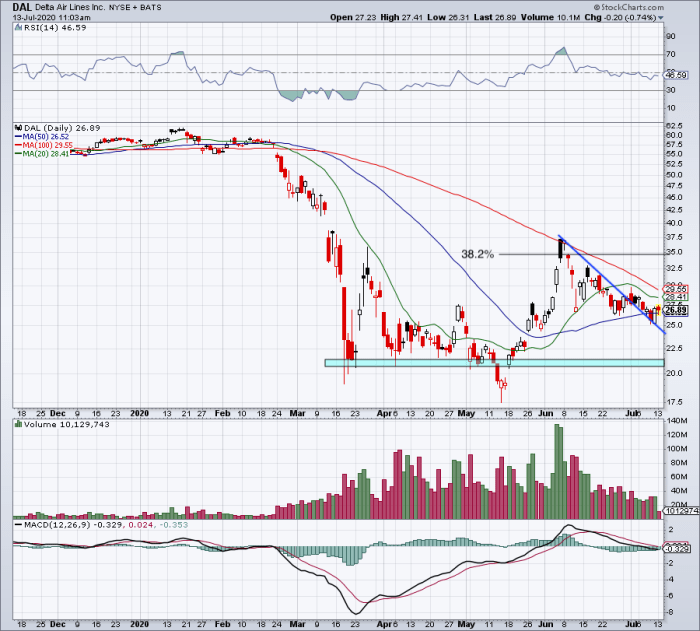Click the RSI(14) 46.59 legend text

(x=55, y=28)
